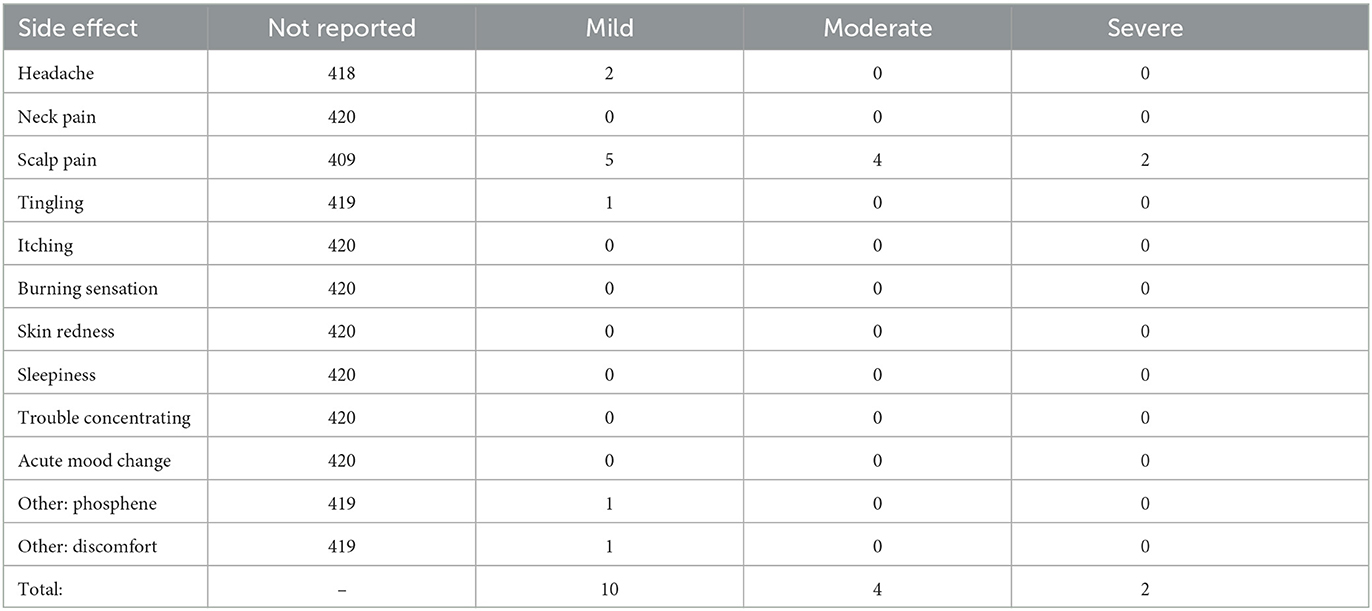The height and width of the screenshot is (611, 1372).
Task: Click the "Neck pain" row label
Action: [57, 117]
